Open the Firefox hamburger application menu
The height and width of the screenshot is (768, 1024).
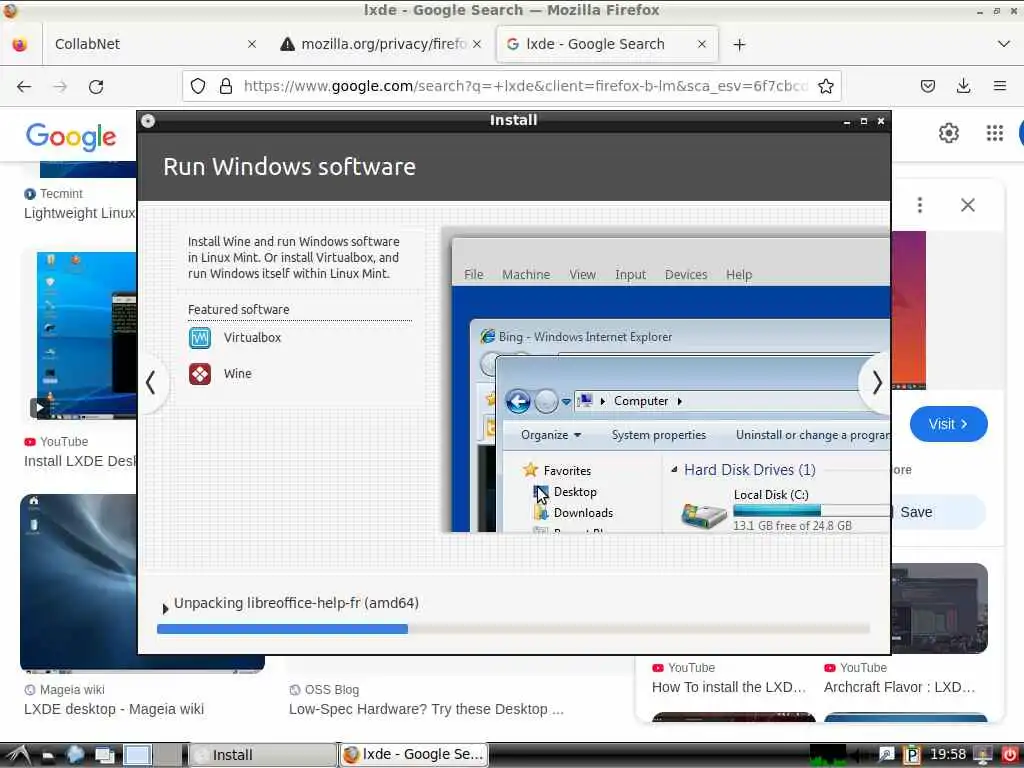pos(1000,86)
